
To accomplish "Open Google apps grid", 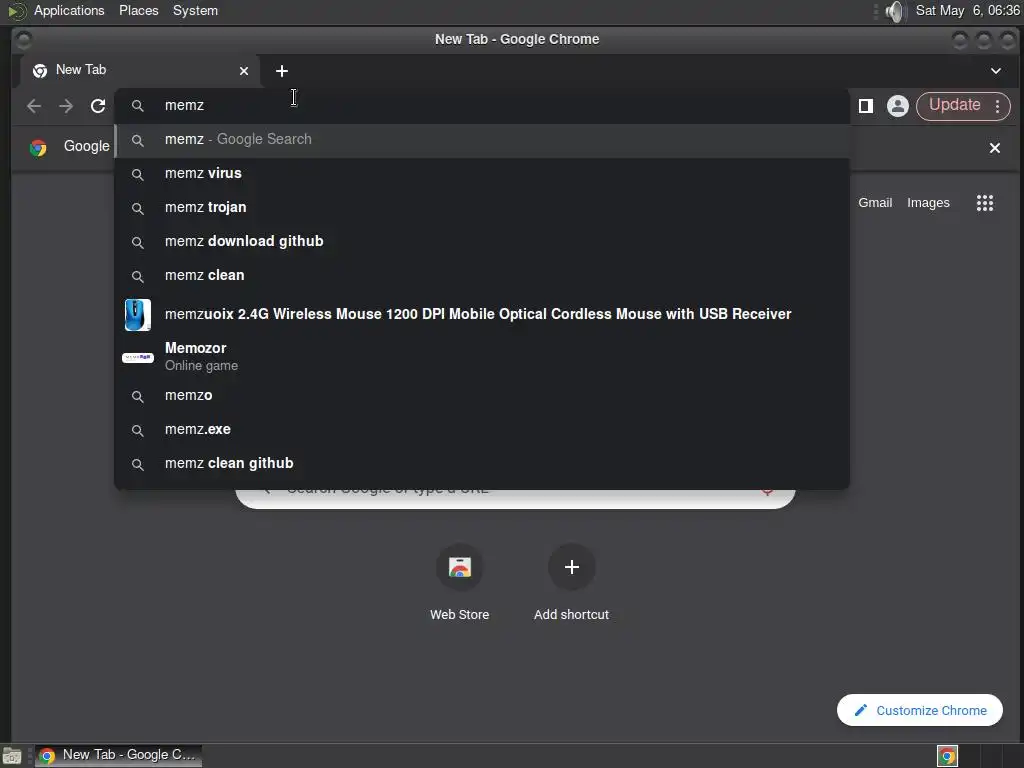I will click(x=985, y=203).
